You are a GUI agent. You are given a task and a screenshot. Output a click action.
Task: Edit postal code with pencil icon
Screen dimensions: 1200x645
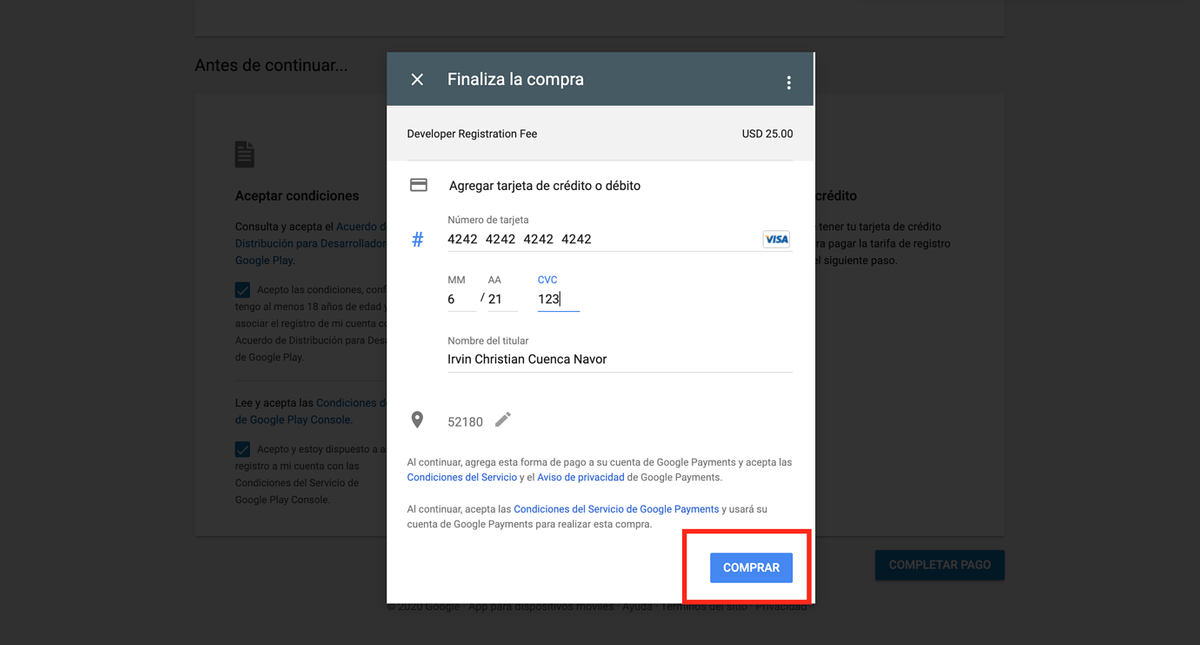coord(503,420)
